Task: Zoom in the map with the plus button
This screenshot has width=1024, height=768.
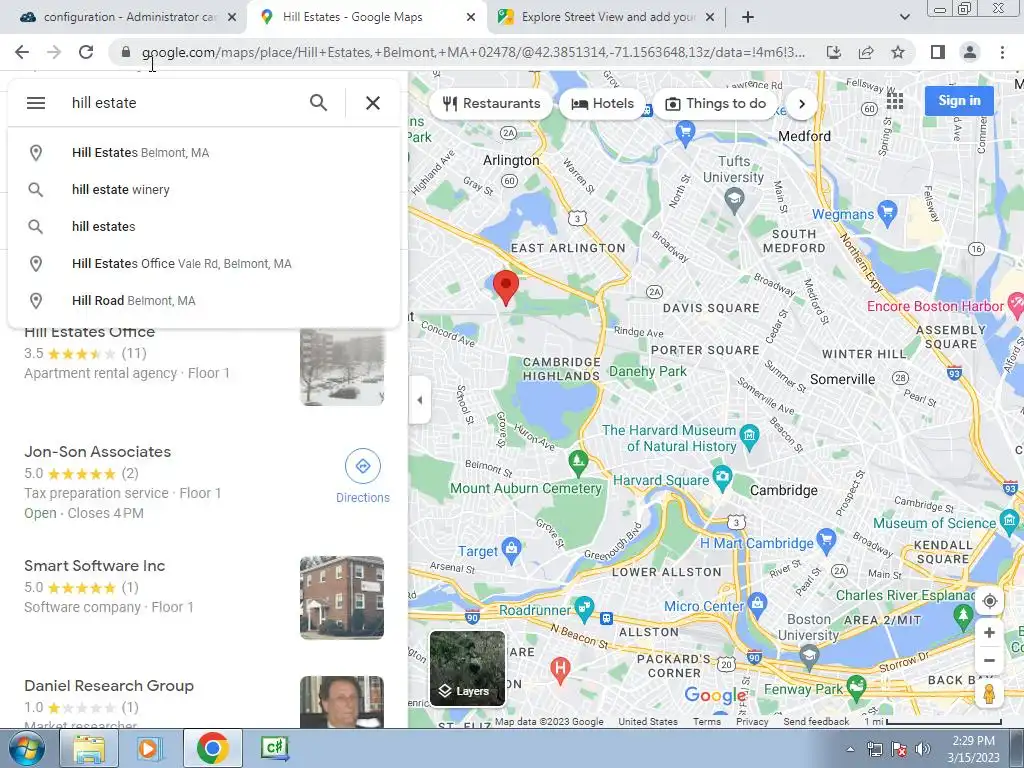Action: (x=989, y=632)
